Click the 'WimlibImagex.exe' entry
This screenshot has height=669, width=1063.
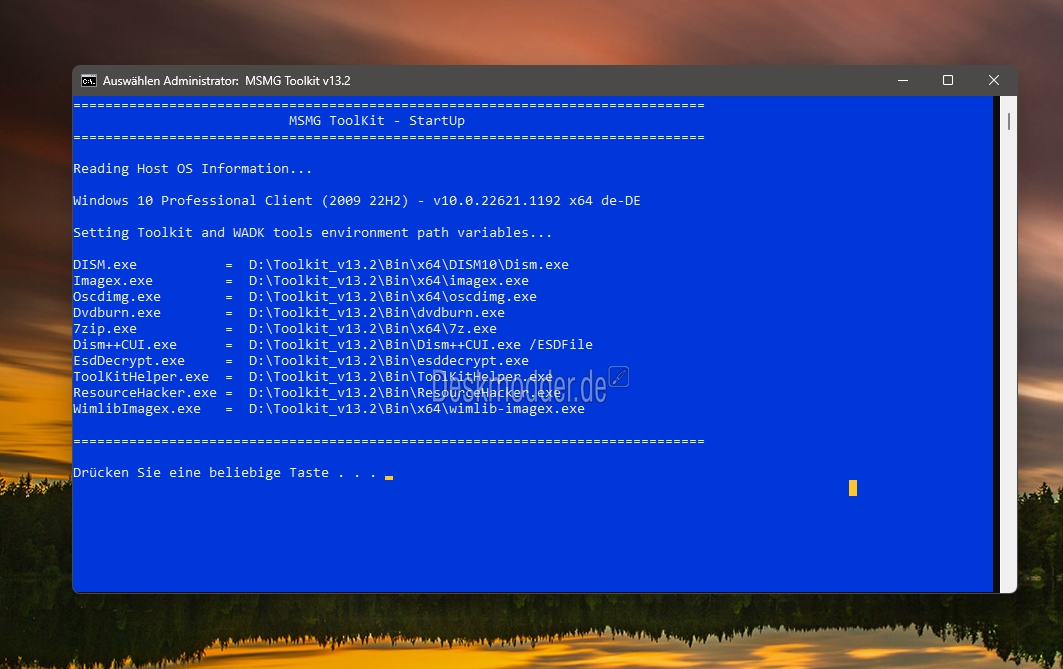coord(137,409)
